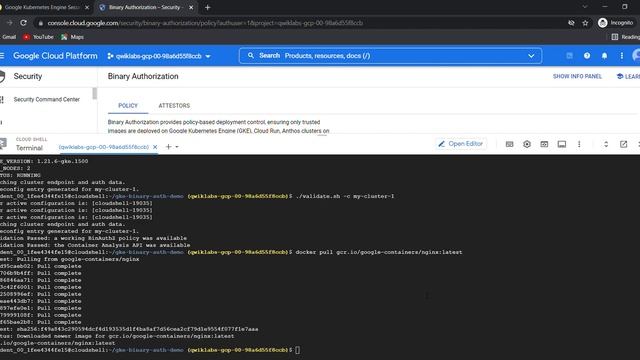Open the GCP header three-dot settings menu
The image size is (640, 360).
coord(621,56)
